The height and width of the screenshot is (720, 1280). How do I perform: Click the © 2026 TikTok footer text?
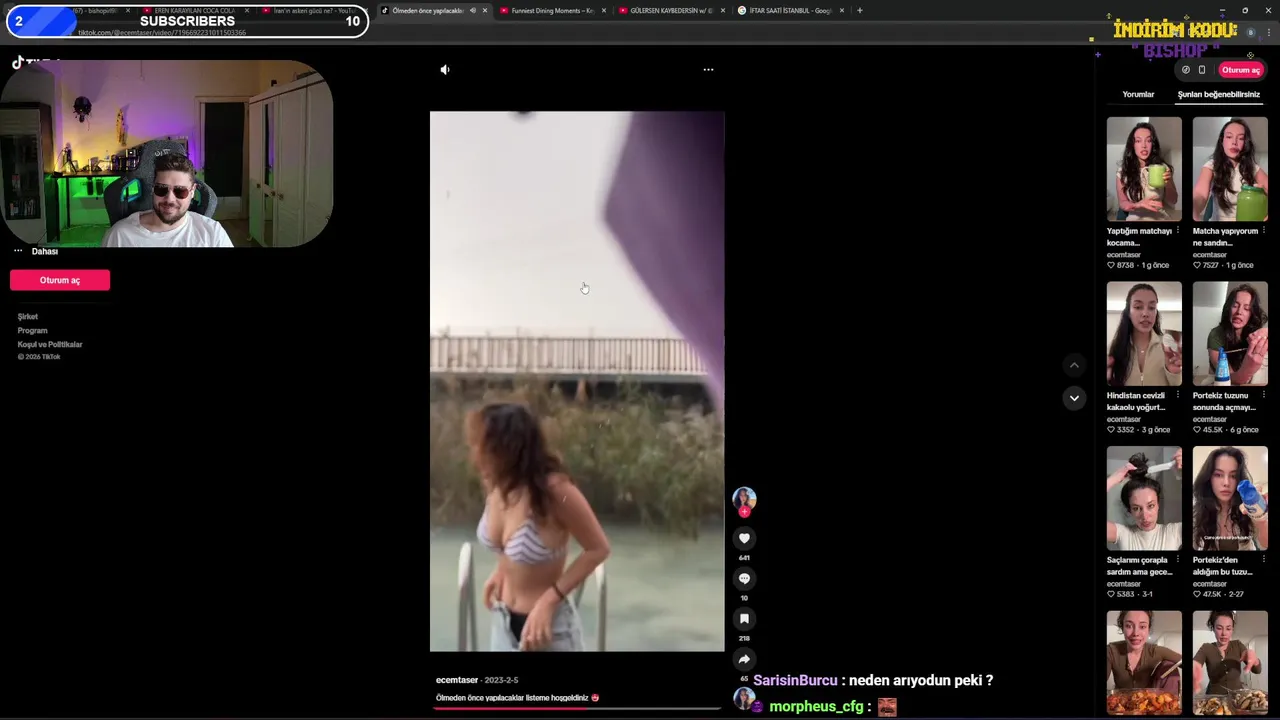tap(39, 357)
